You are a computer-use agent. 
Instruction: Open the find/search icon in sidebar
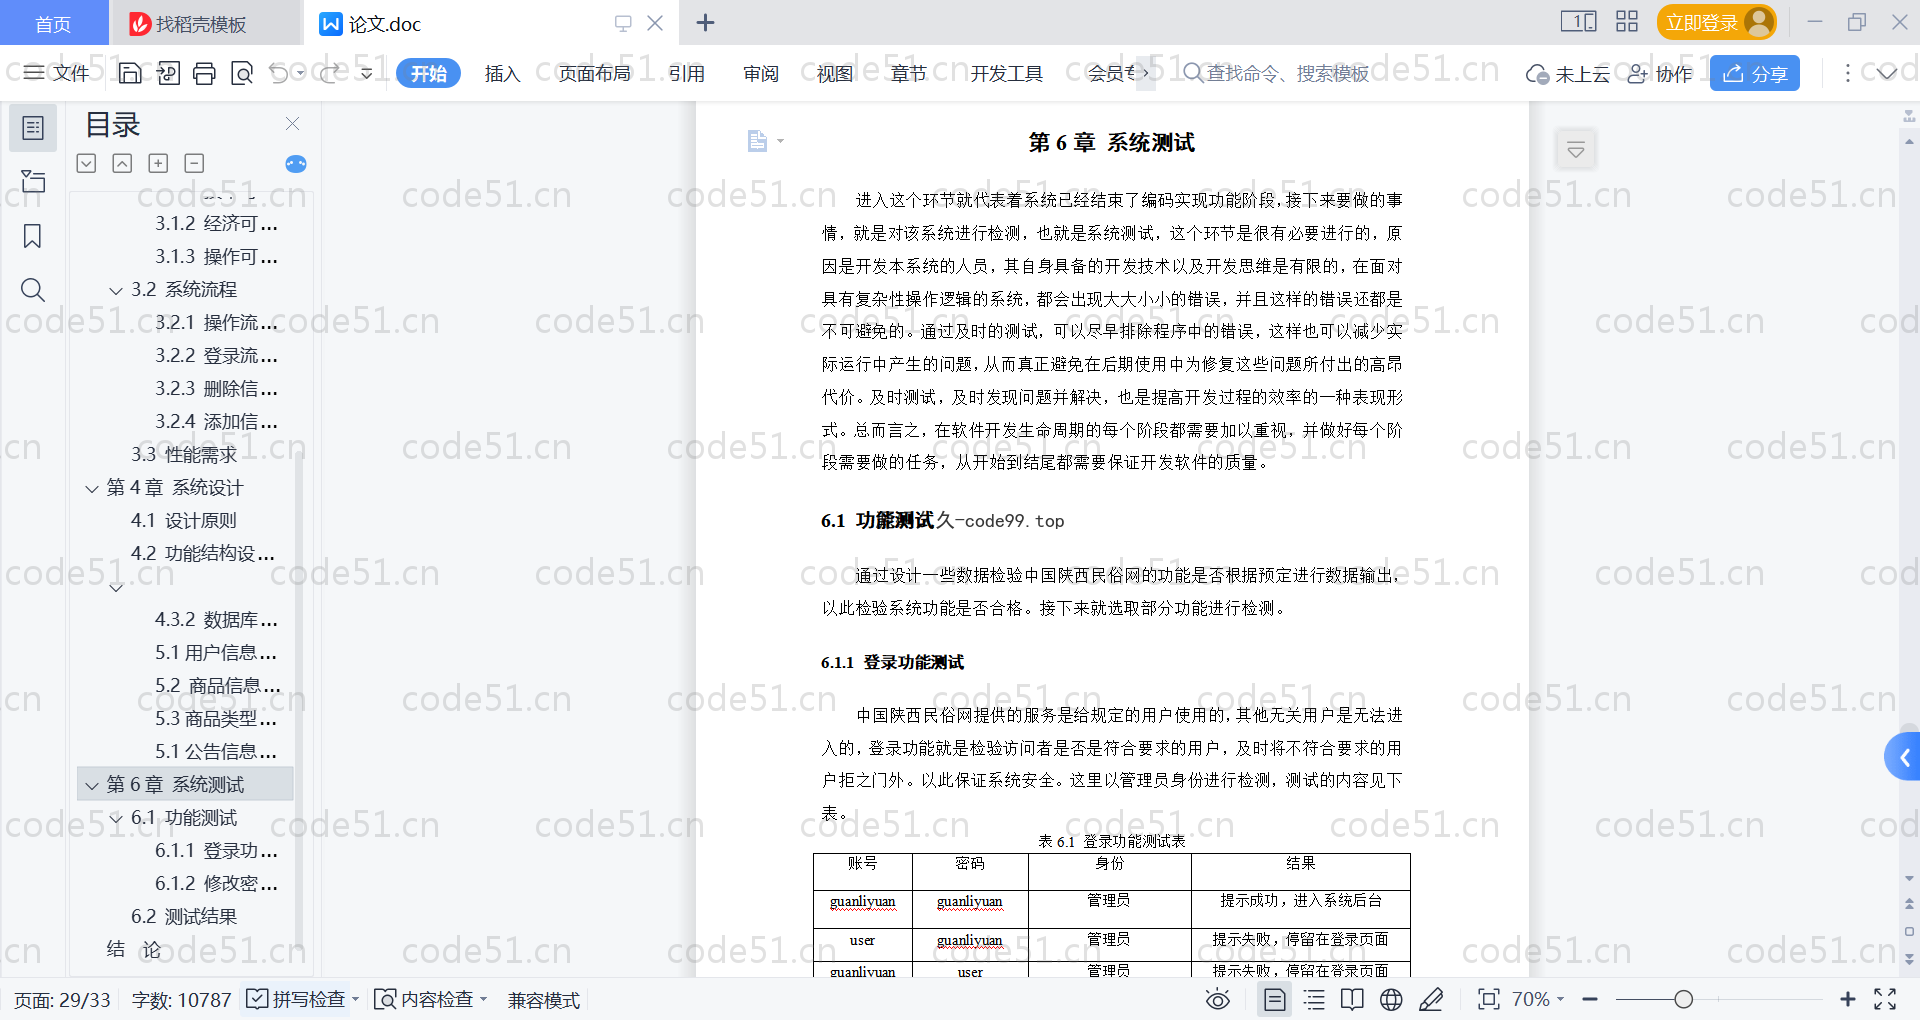33,290
